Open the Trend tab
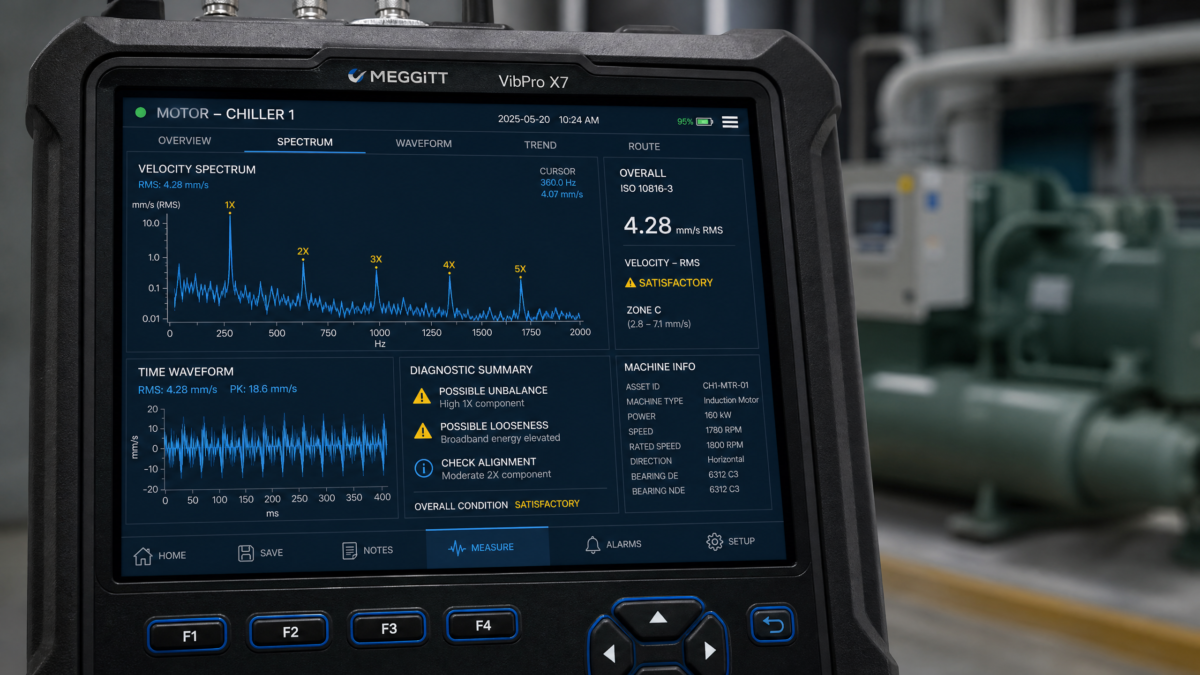 click(x=540, y=145)
